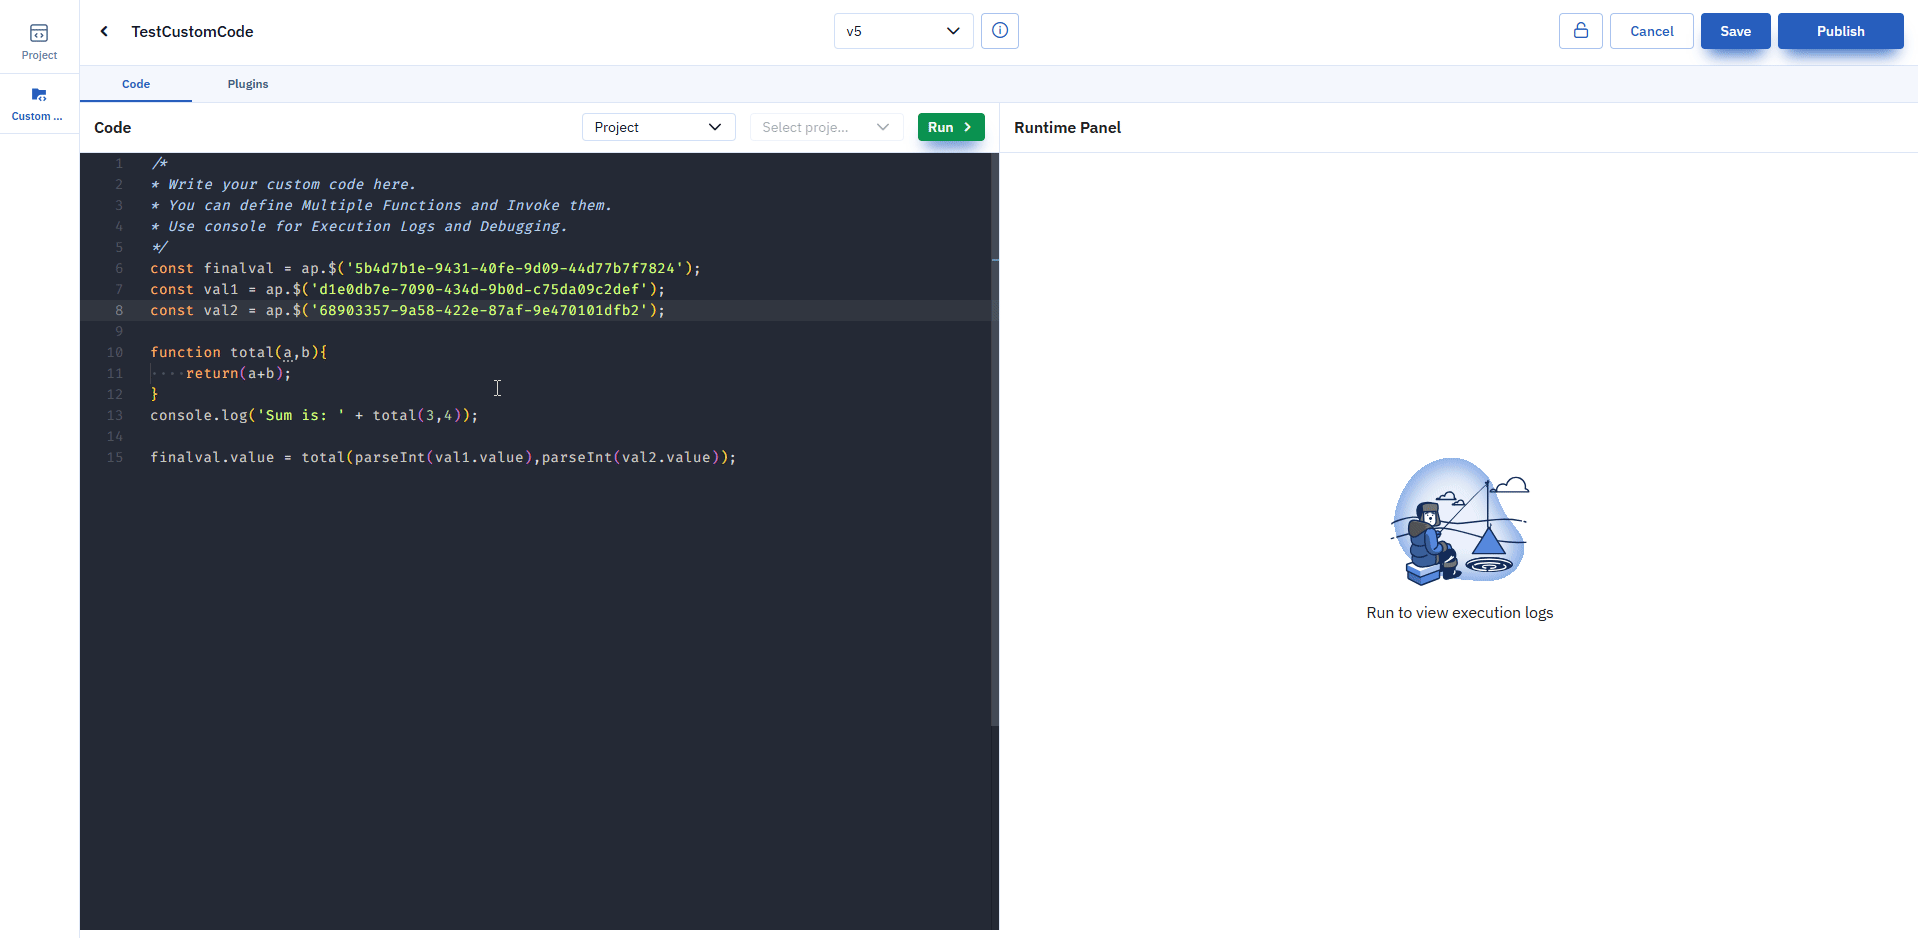Click line number 10 in gutter
Screen dimensions: 1918x938
click(x=115, y=352)
